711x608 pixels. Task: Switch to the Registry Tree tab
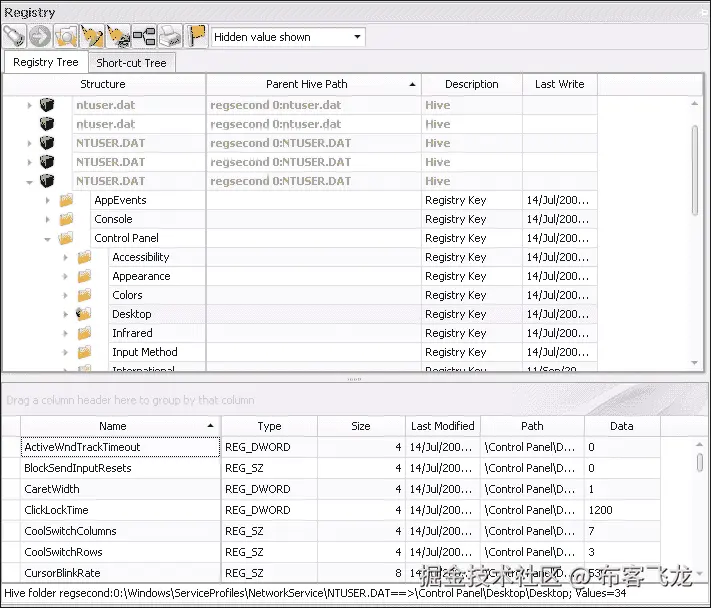[x=46, y=62]
